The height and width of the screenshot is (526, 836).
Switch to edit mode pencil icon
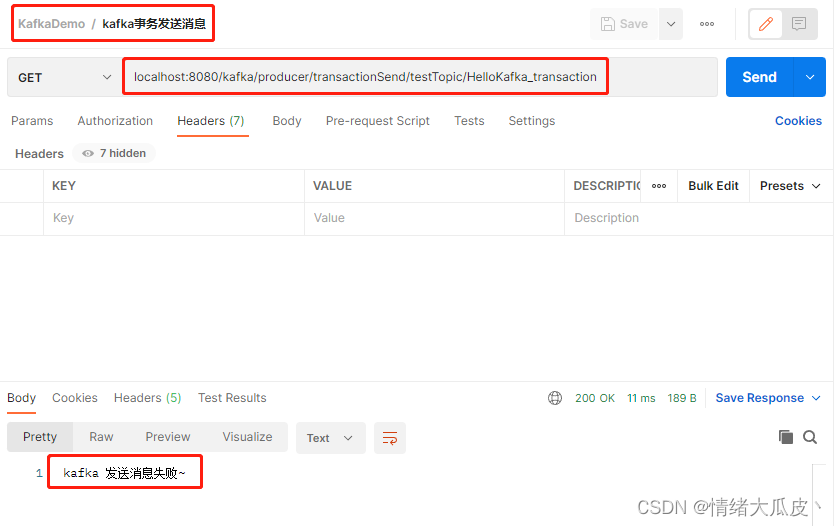click(x=766, y=24)
